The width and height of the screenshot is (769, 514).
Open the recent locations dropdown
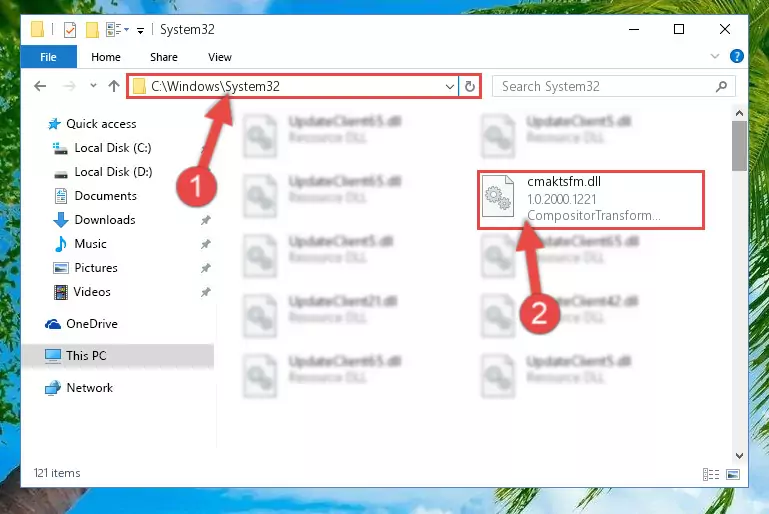[93, 86]
